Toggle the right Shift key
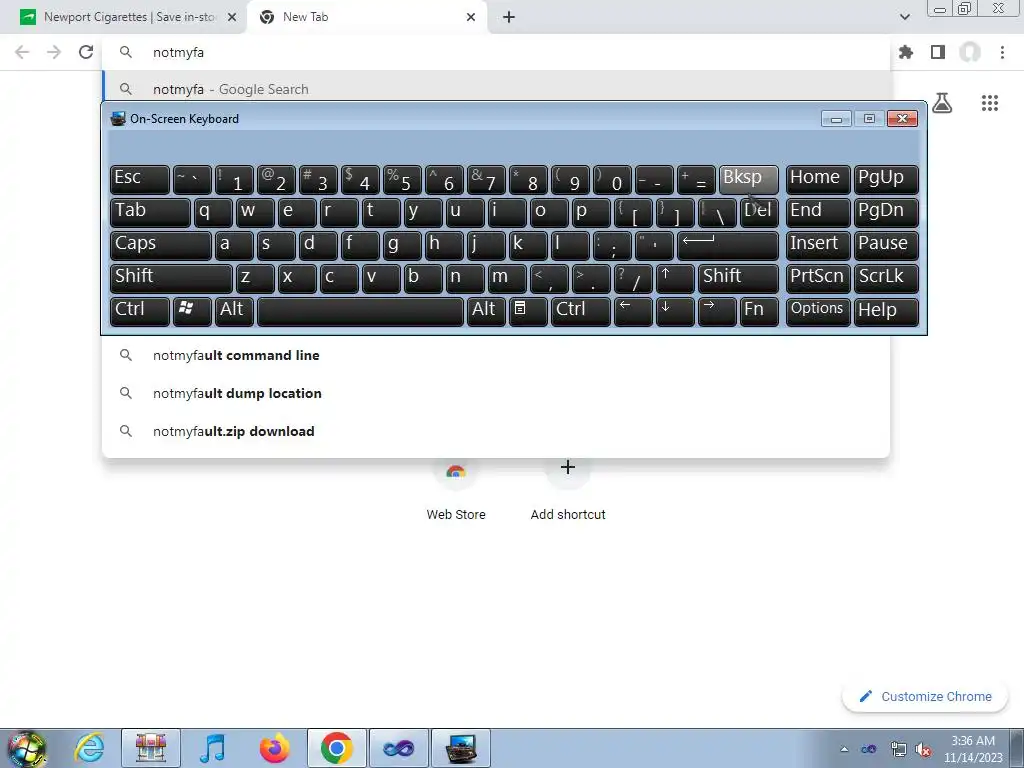The image size is (1024, 768). (738, 278)
